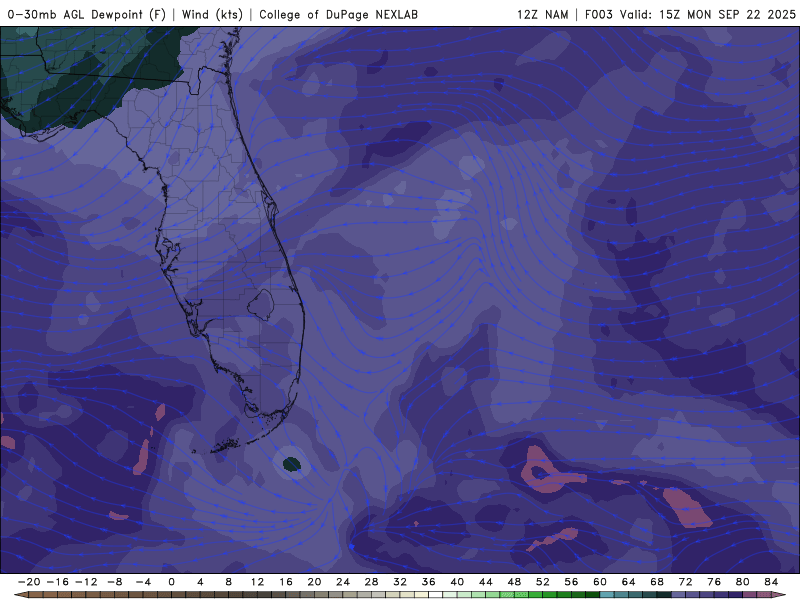The width and height of the screenshot is (800, 600).
Task: Click the 52 label on the color scale
Action: [543, 582]
